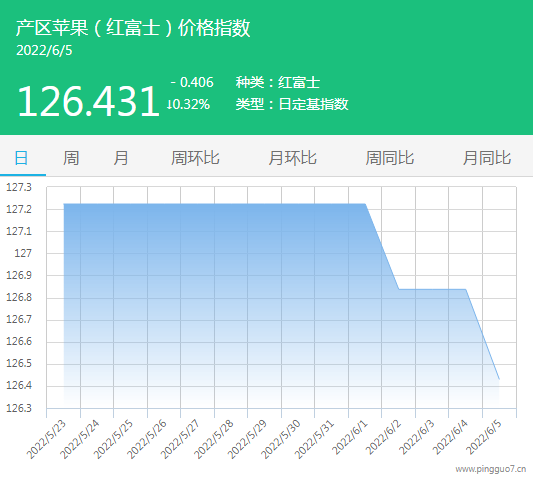This screenshot has width=533, height=480.
Task: Switch to the 周 weekly tab
Action: (71, 158)
